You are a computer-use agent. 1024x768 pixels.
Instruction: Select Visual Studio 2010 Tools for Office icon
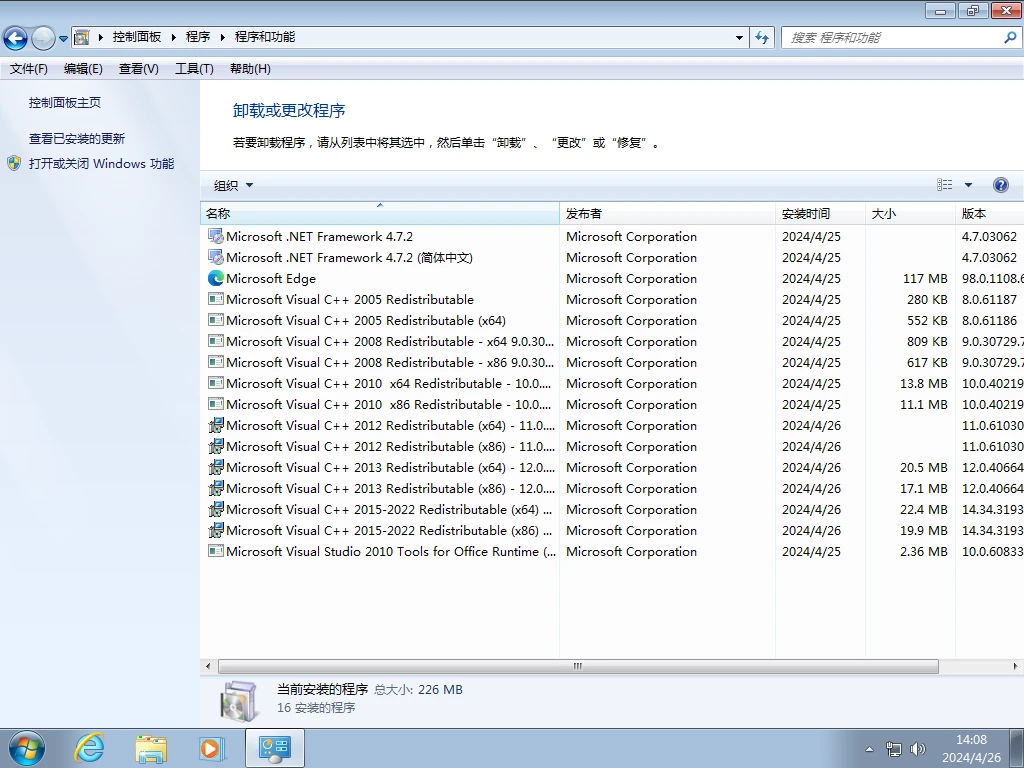216,551
